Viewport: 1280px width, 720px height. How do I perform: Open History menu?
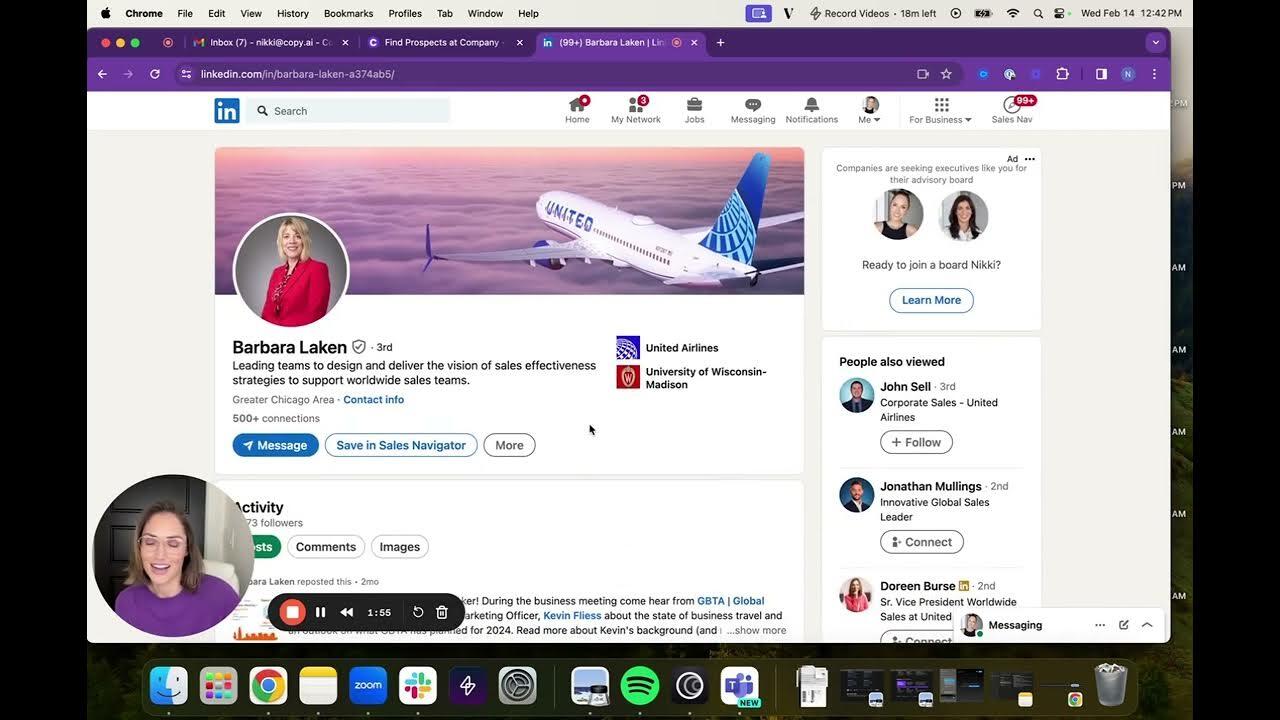click(292, 13)
